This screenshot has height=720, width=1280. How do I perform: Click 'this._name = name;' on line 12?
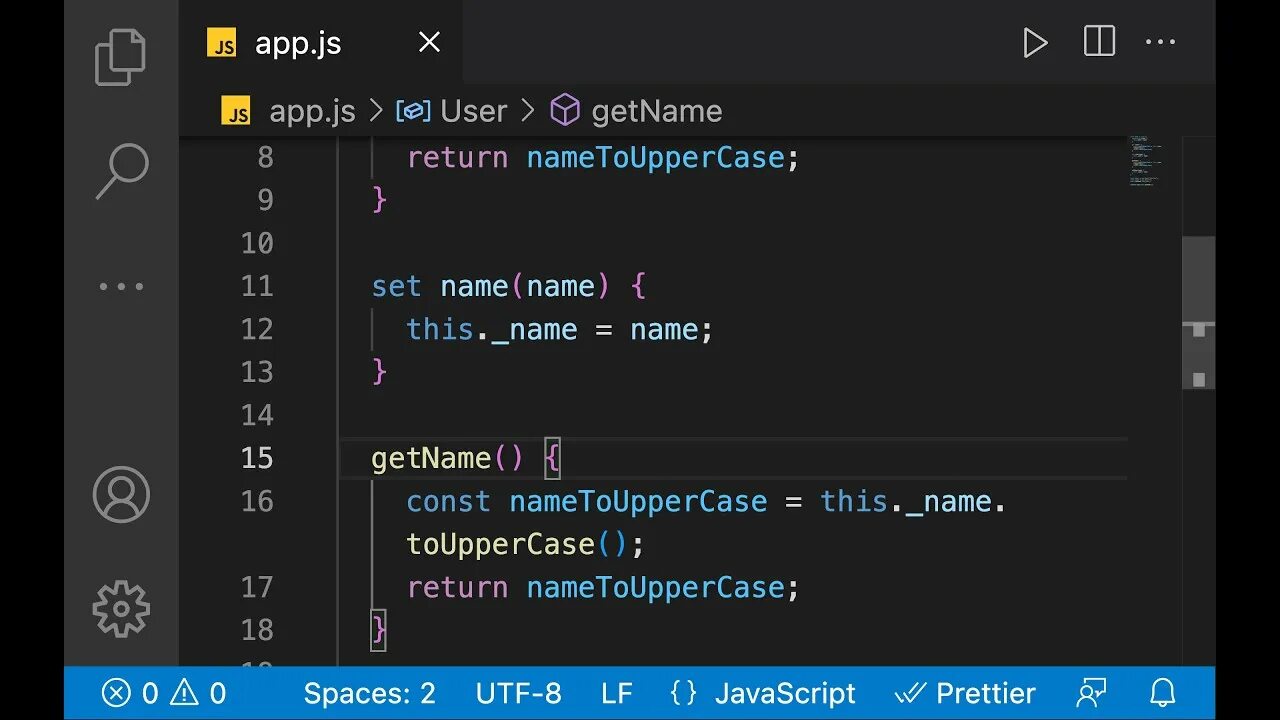tap(560, 330)
